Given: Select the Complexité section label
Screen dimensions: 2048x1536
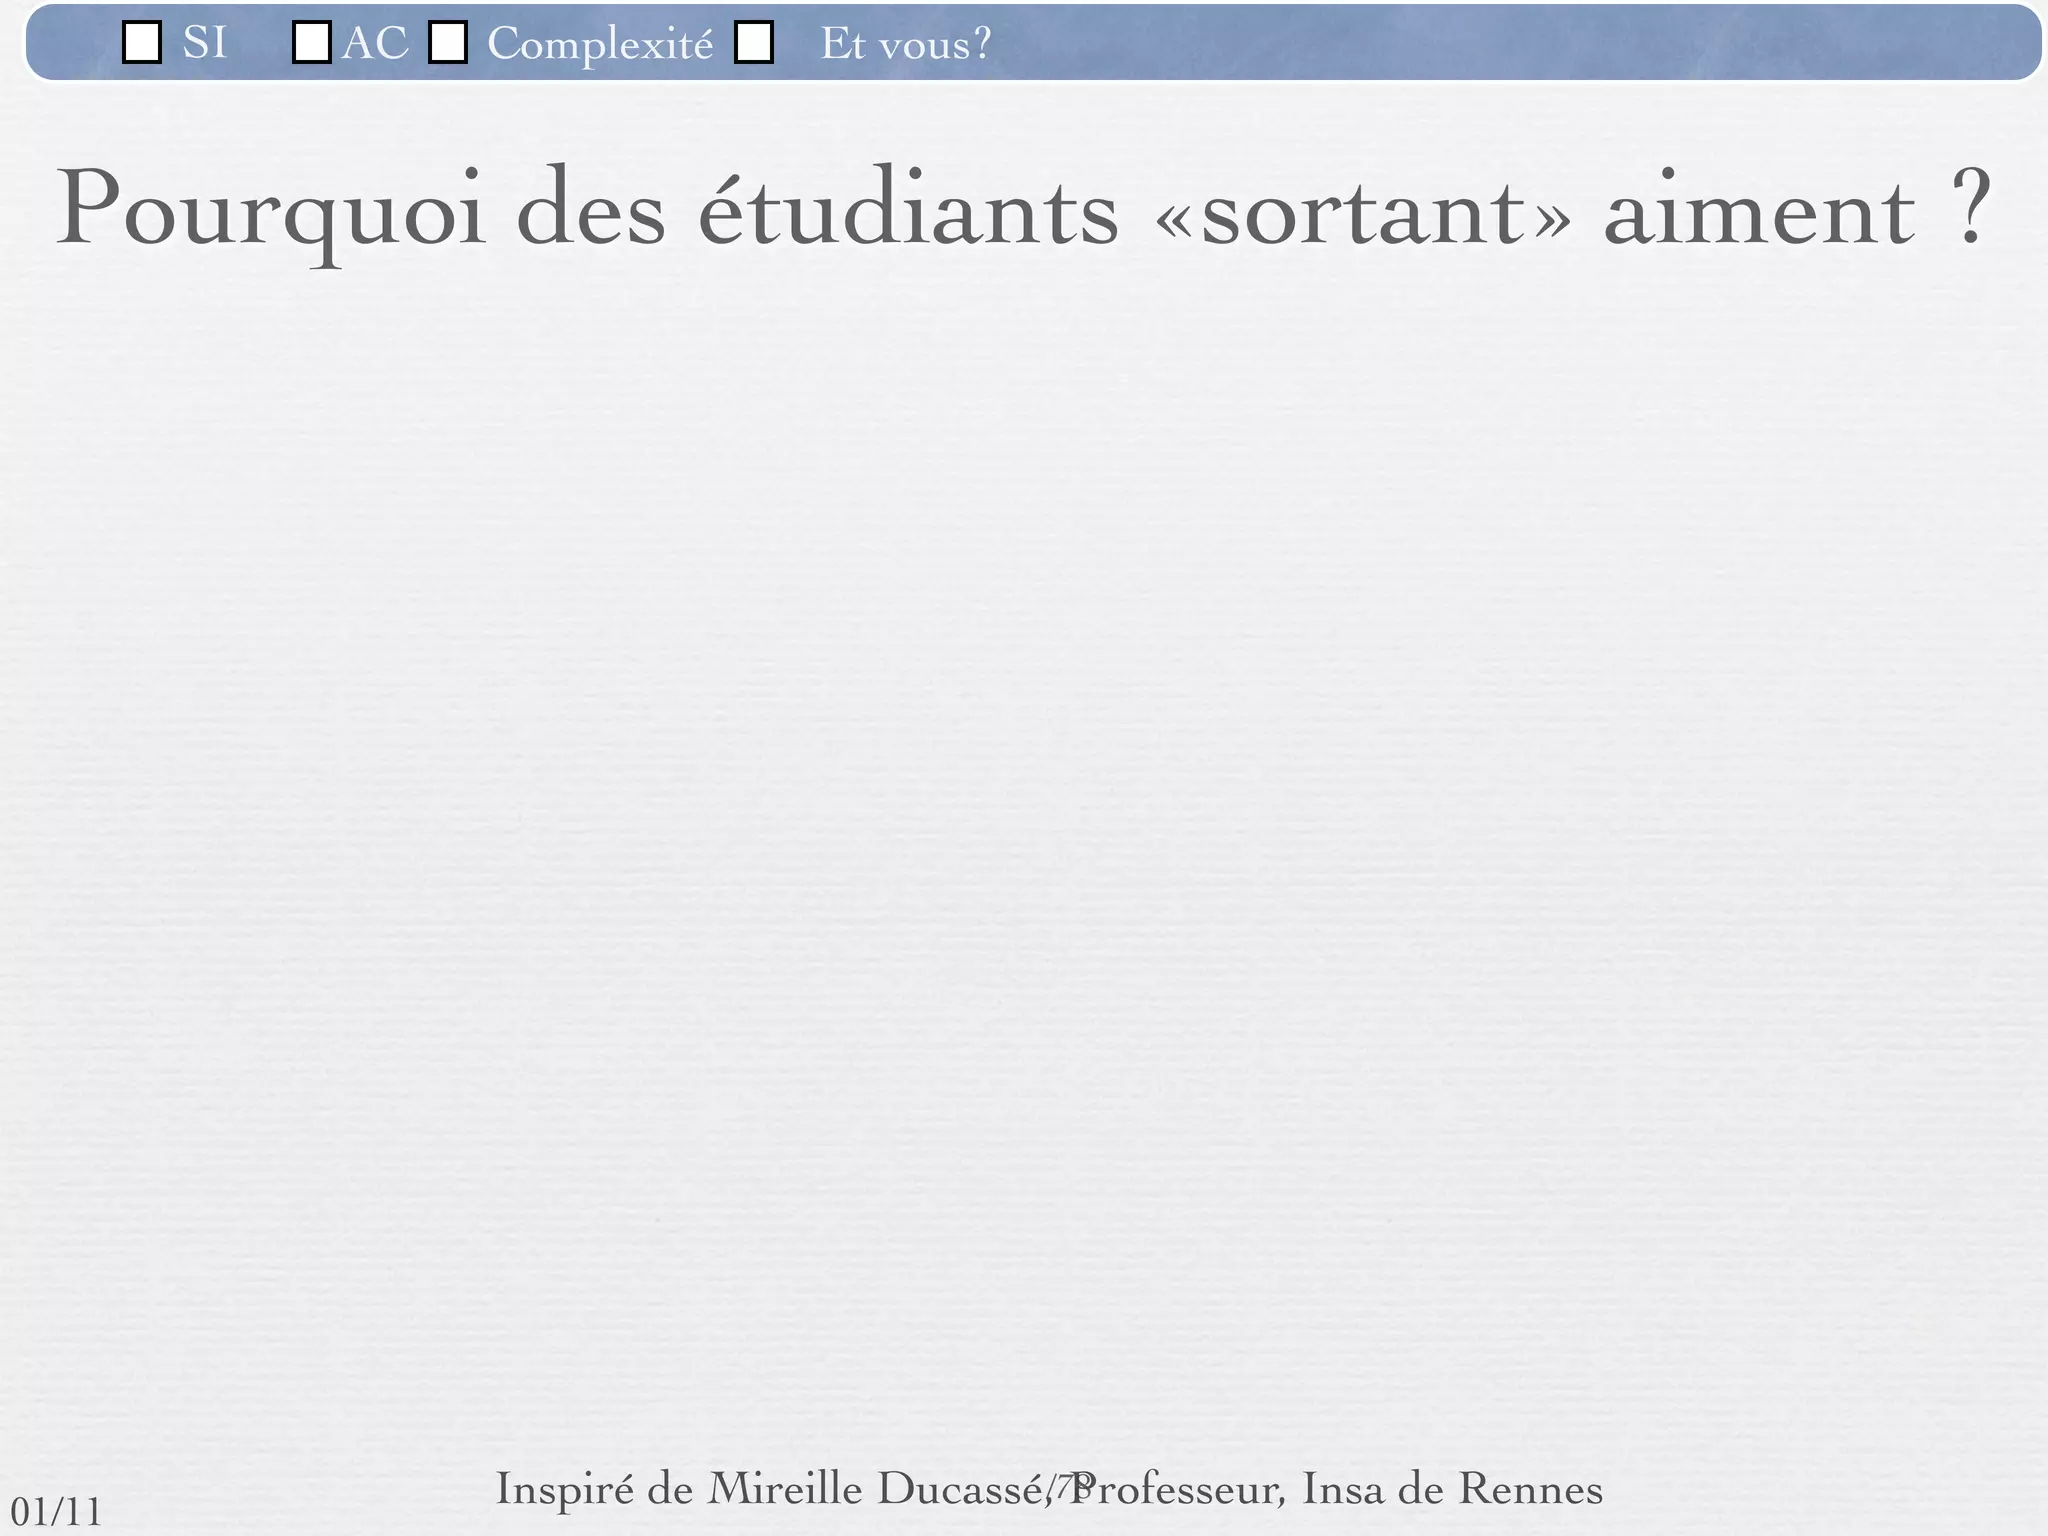Looking at the screenshot, I should coord(601,45).
